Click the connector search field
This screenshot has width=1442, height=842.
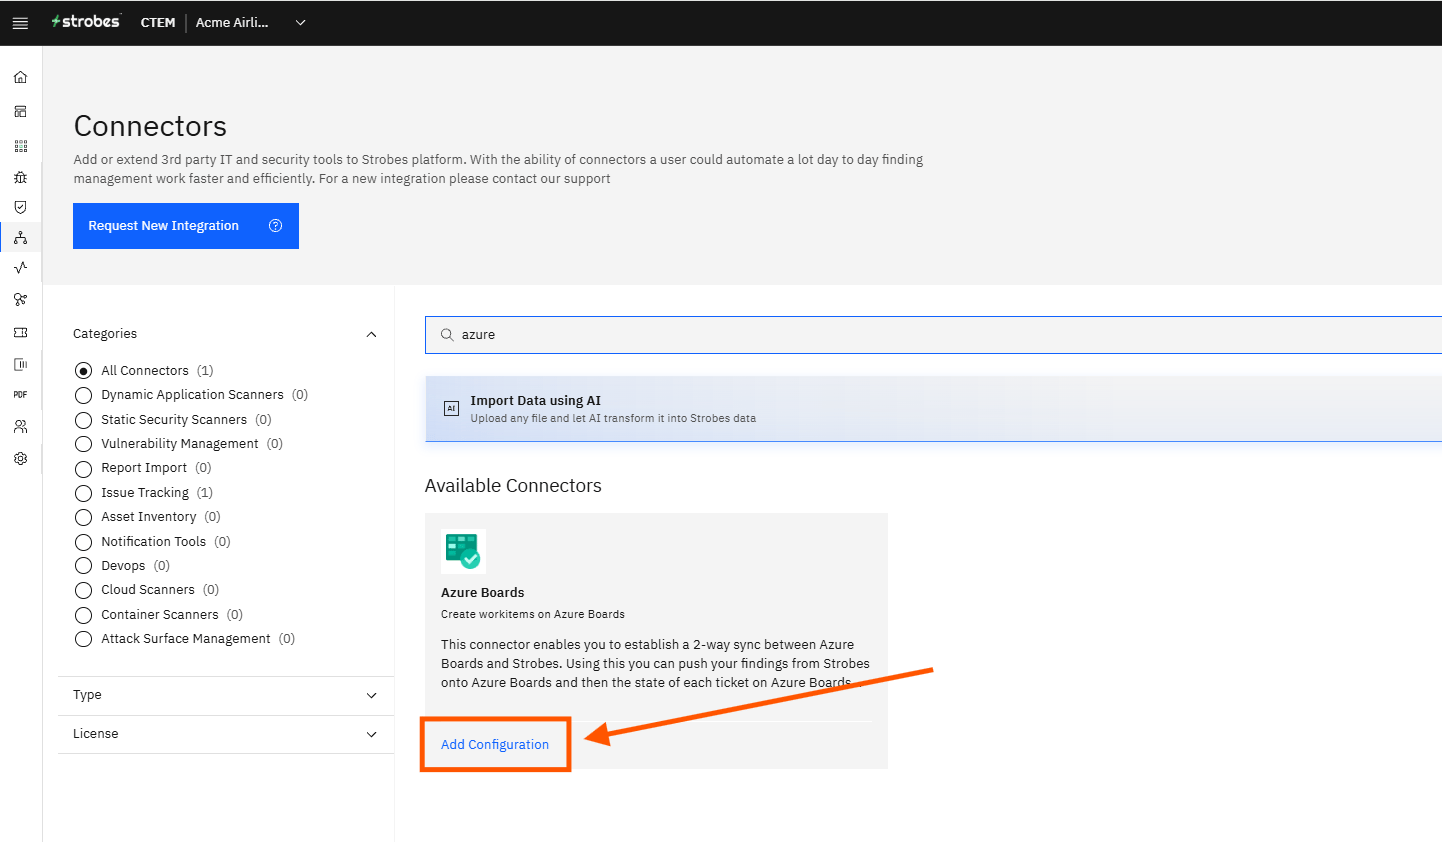click(933, 335)
